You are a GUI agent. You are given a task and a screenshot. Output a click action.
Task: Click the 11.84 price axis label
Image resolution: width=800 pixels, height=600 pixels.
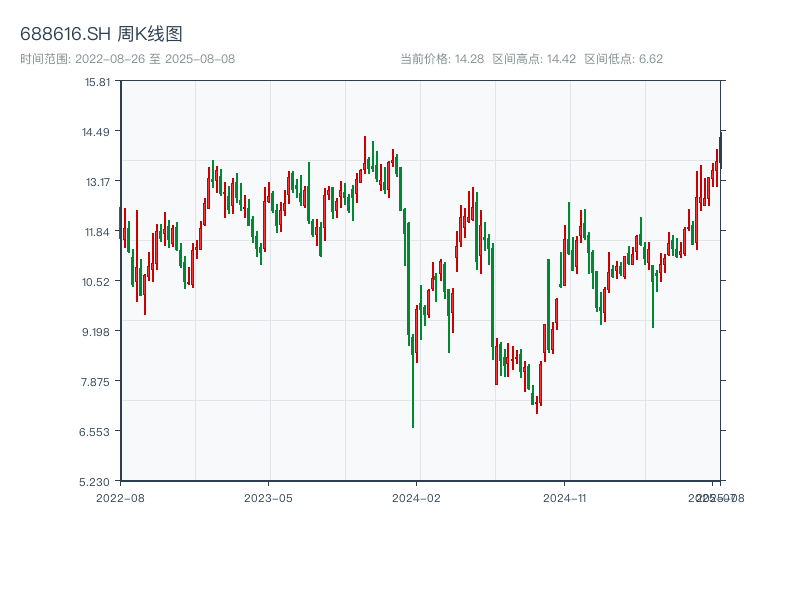[97, 232]
